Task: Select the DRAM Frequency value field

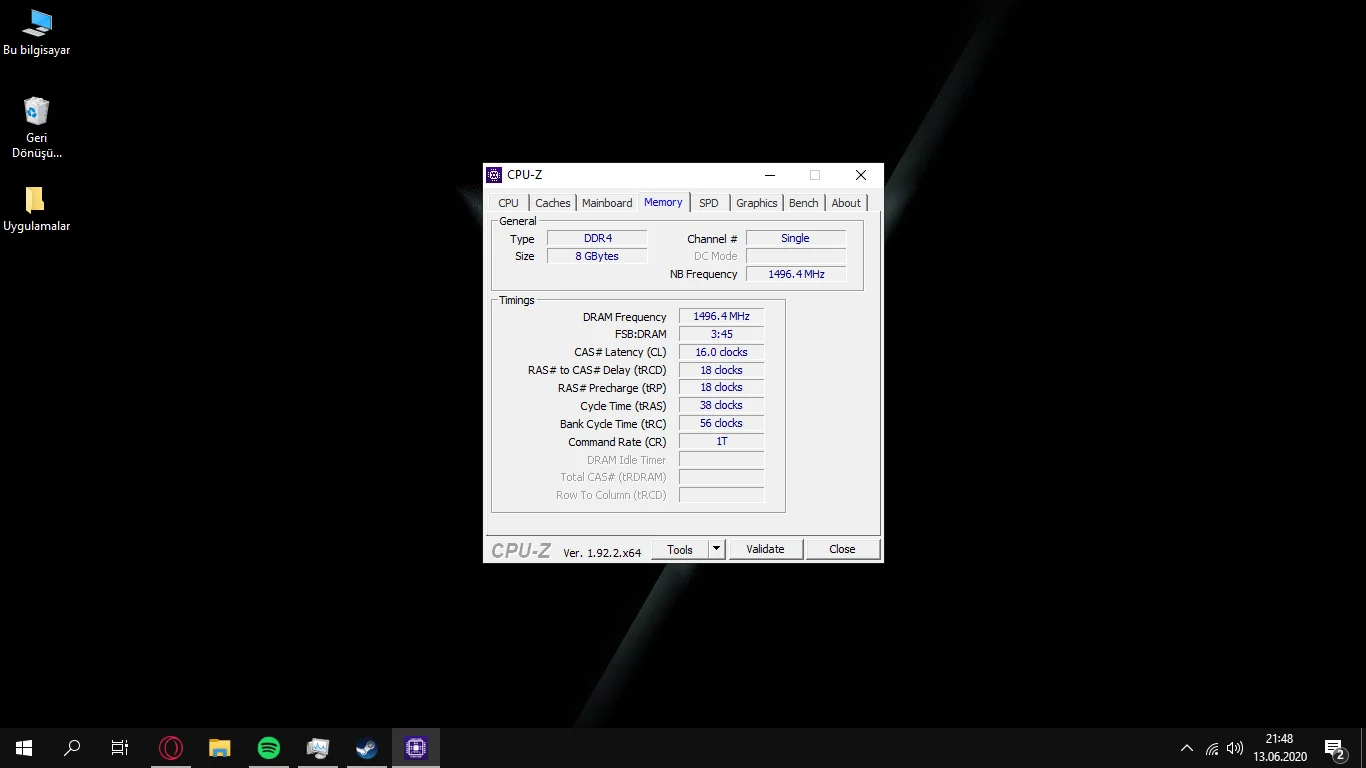Action: tap(720, 315)
